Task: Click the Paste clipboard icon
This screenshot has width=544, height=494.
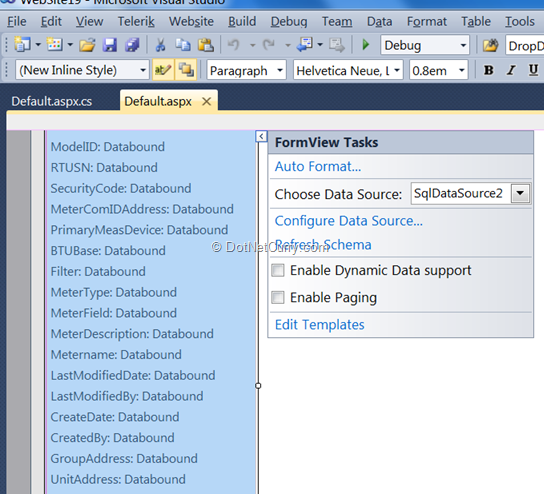Action: point(206,45)
